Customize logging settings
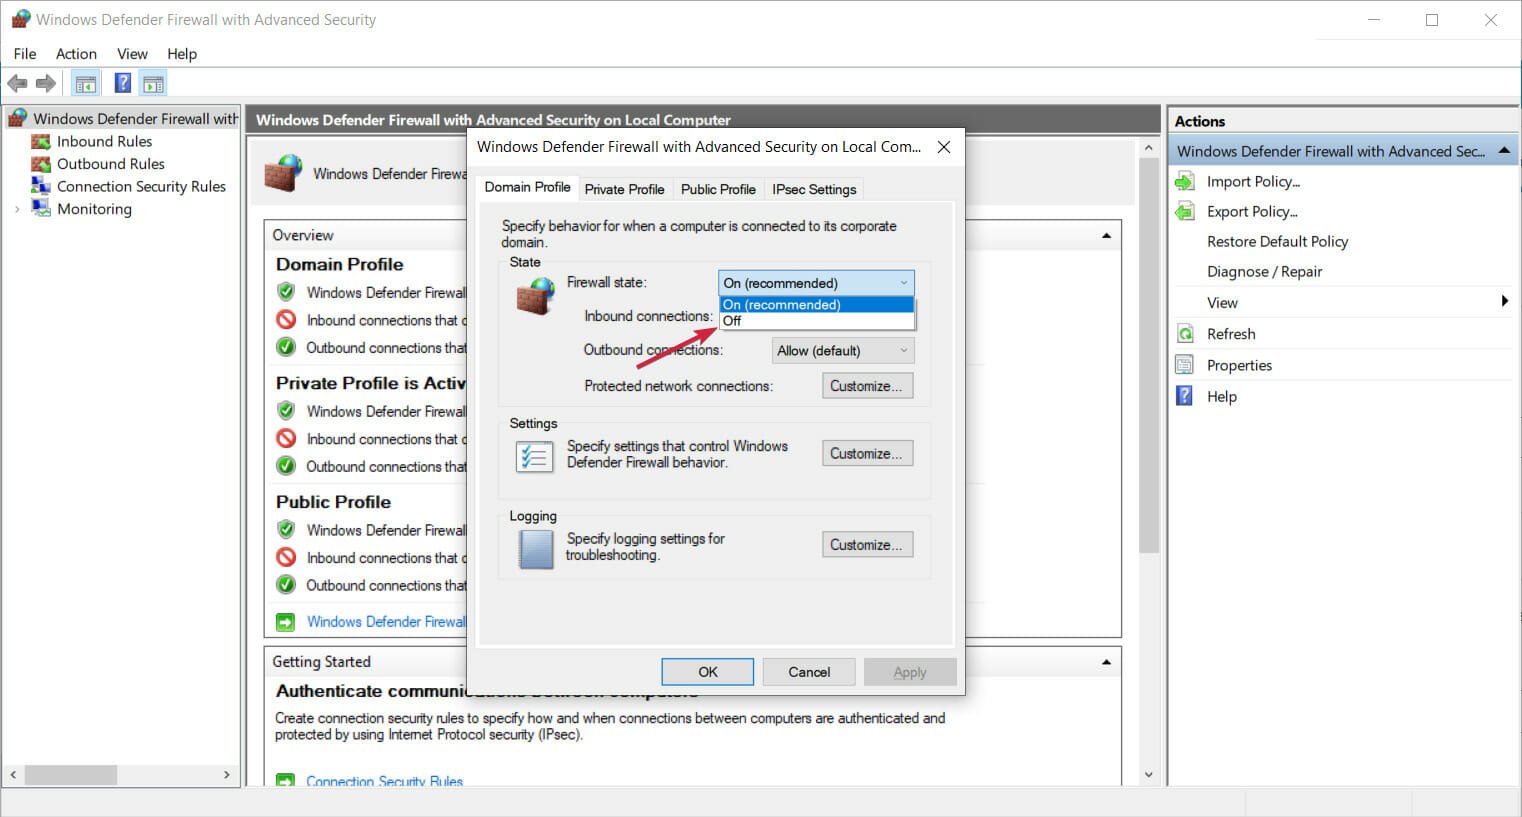 pyautogui.click(x=867, y=544)
